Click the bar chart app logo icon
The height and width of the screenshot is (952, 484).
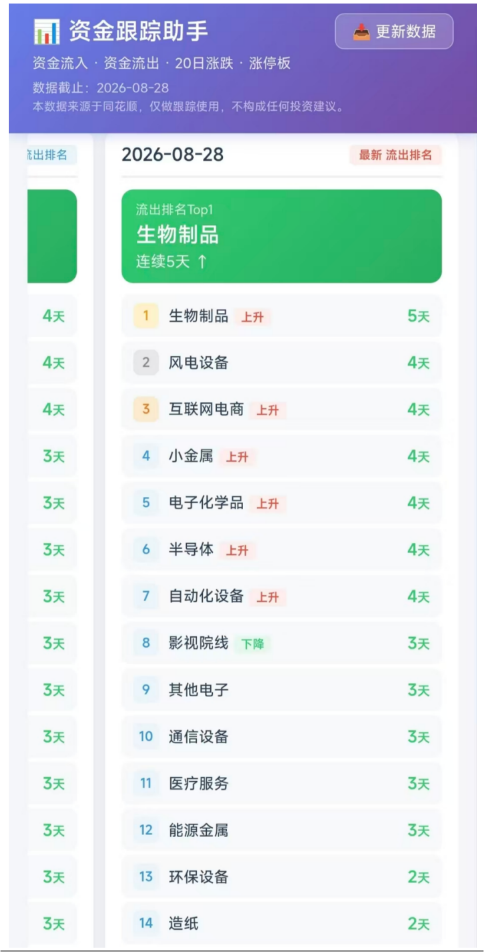[46, 32]
